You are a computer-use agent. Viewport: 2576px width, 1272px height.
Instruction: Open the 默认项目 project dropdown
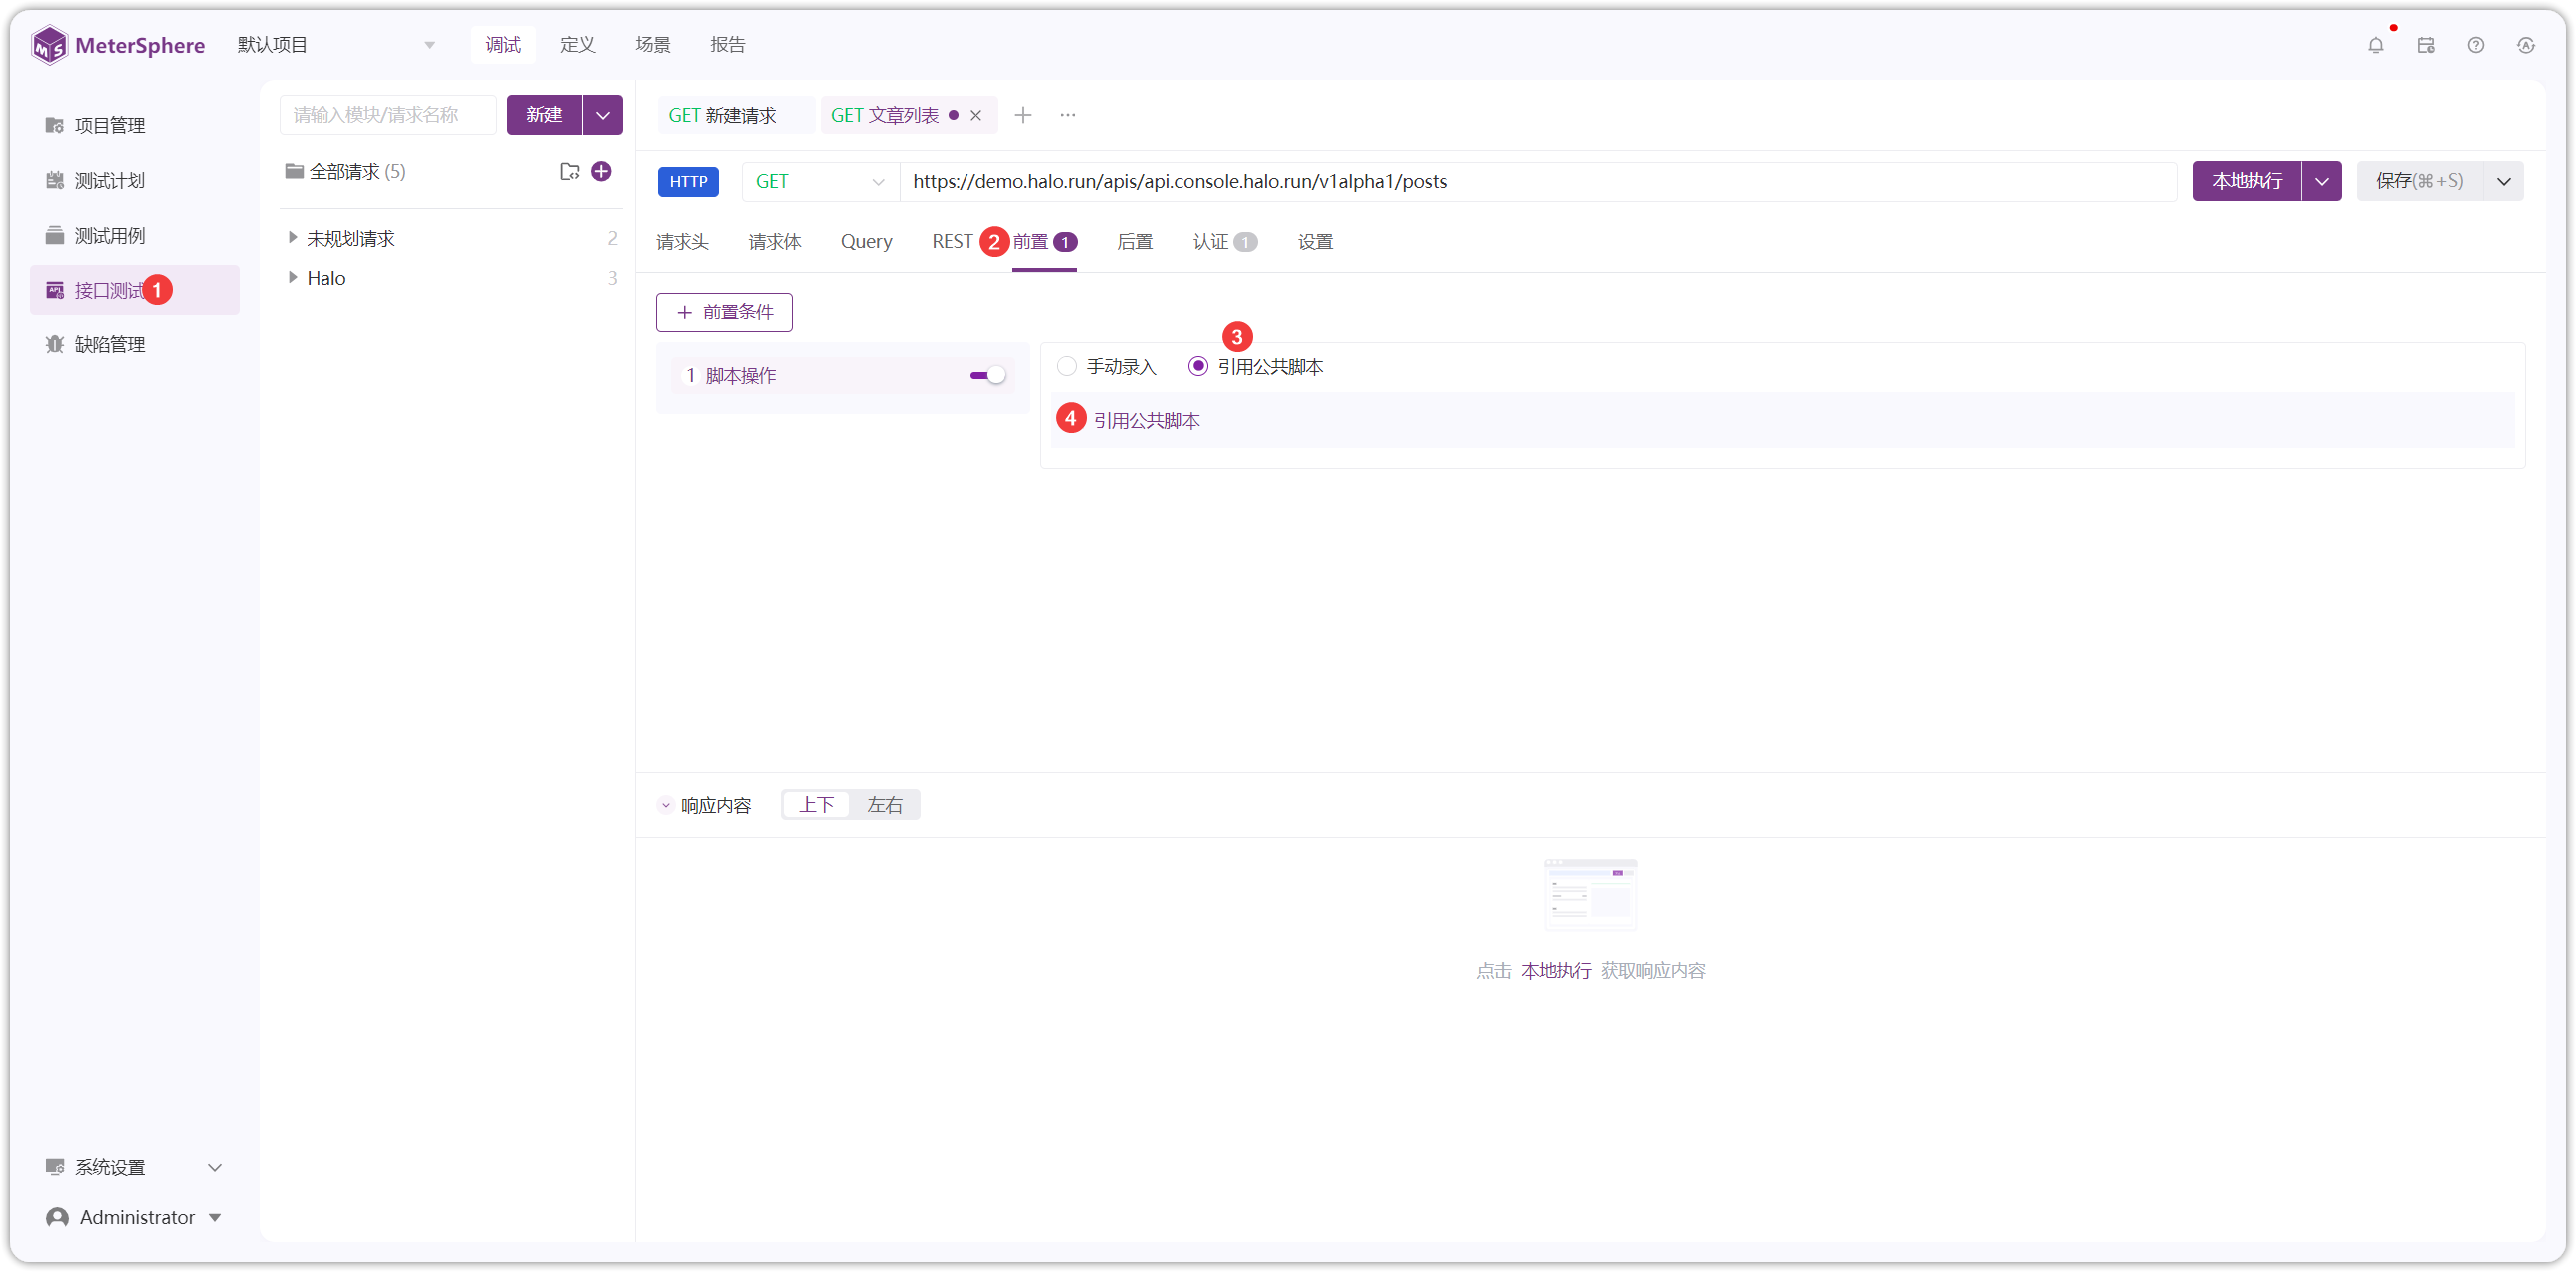336,45
